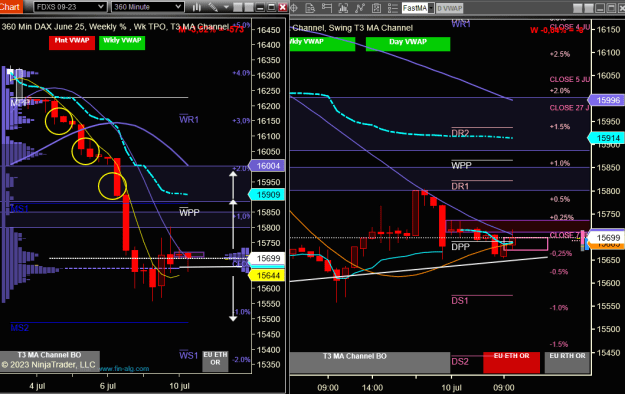Click first gray tile button in left chart
The height and width of the screenshot is (394, 625).
coord(238,7)
